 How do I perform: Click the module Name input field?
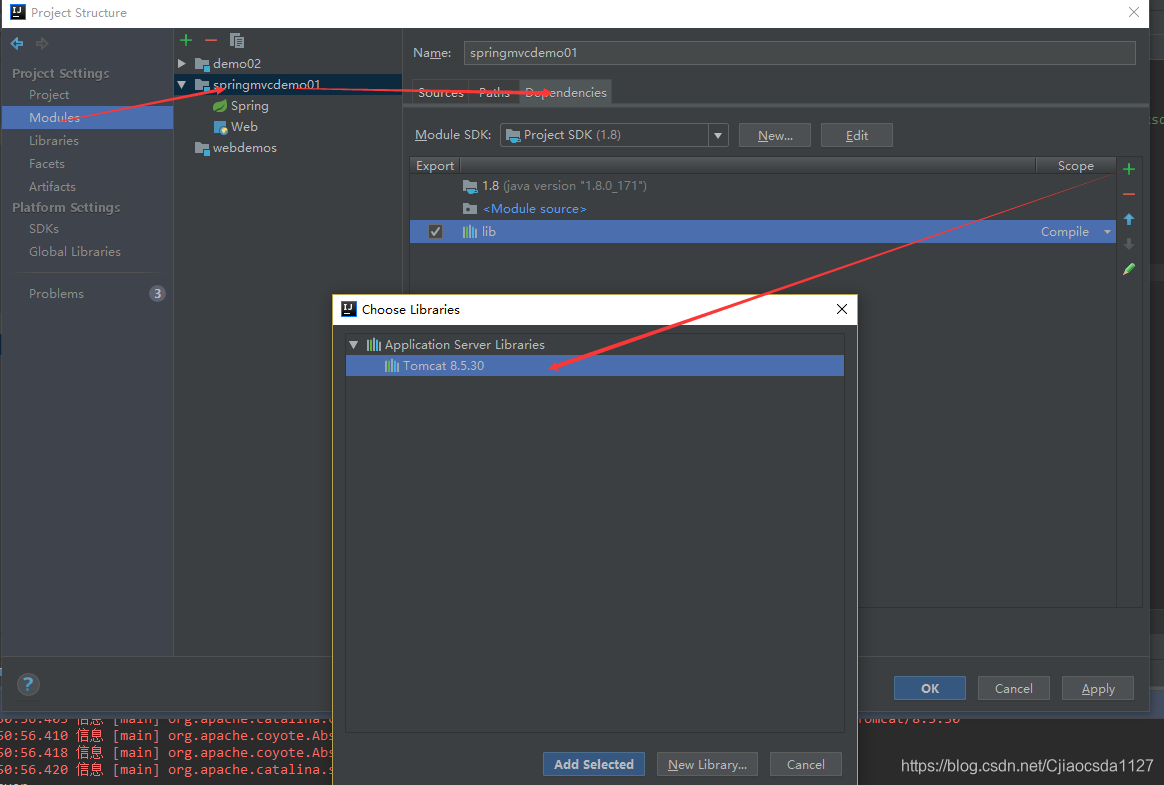coord(800,53)
